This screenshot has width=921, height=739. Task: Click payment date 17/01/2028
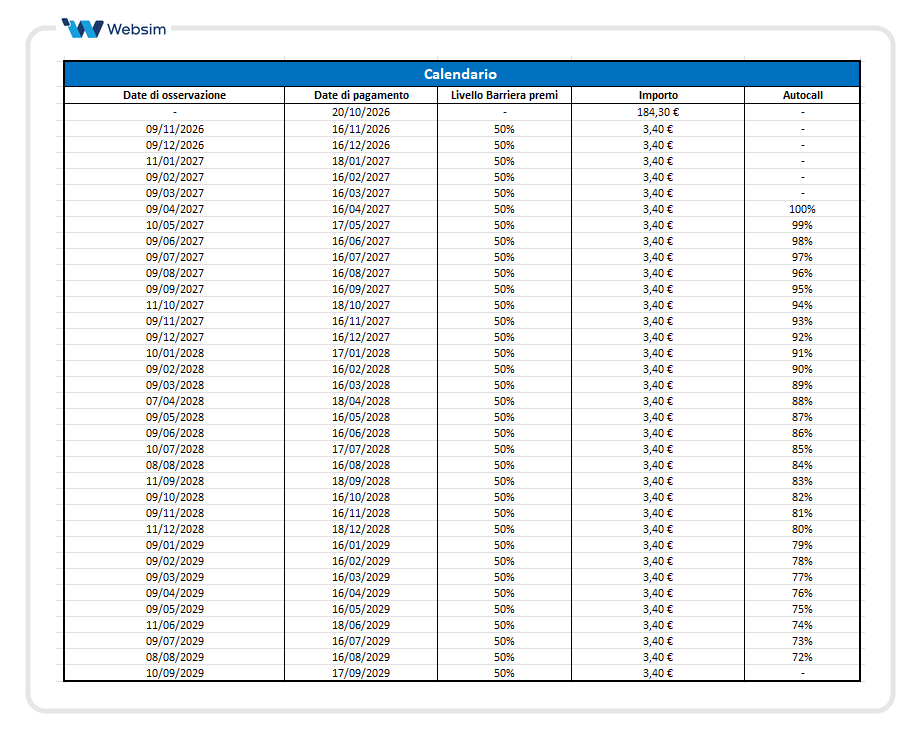pos(361,353)
